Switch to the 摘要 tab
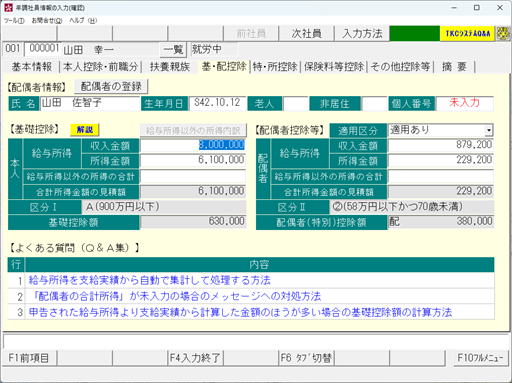This screenshot has height=383, width=512. pyautogui.click(x=454, y=67)
